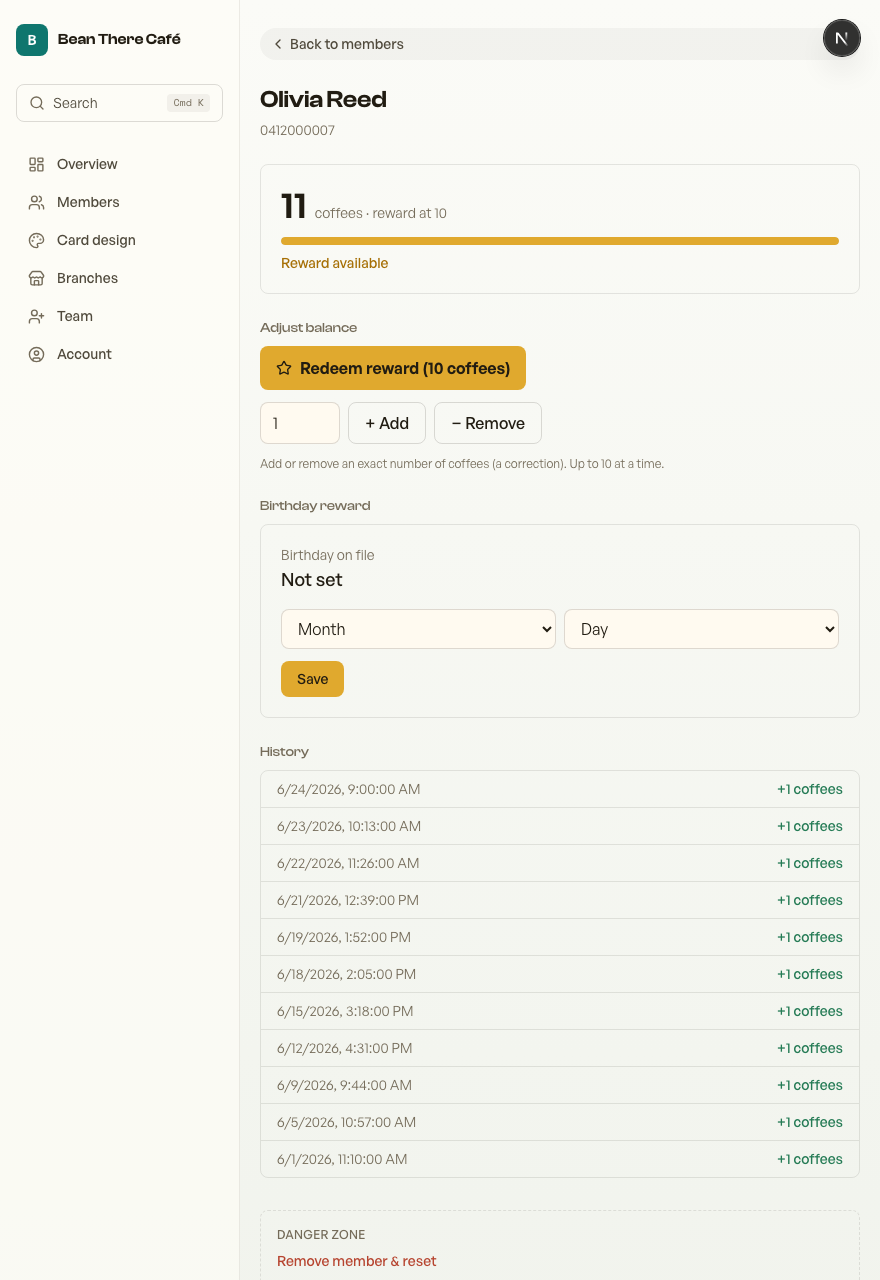Select history row 6/18/2026, 2:05:00 PM

(560, 974)
